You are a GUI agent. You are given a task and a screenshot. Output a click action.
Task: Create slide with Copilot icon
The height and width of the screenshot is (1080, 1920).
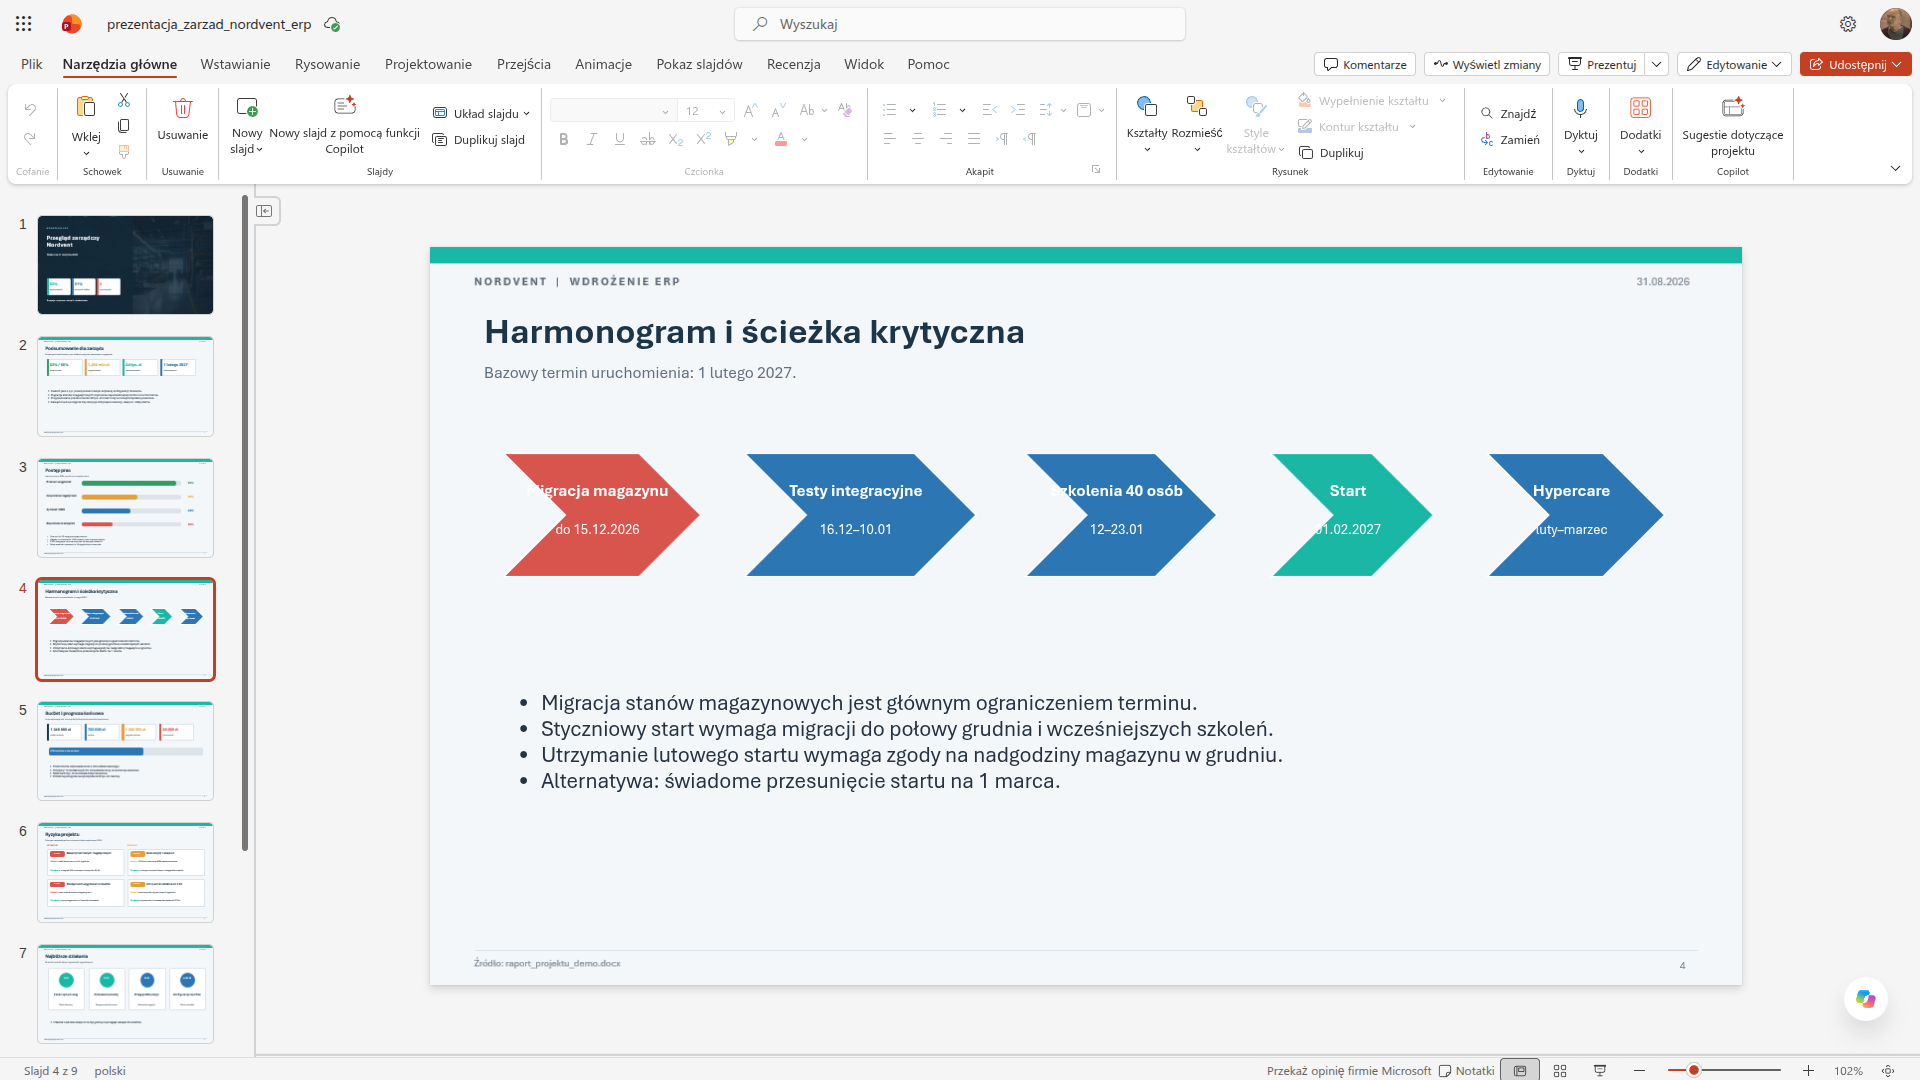pos(345,106)
